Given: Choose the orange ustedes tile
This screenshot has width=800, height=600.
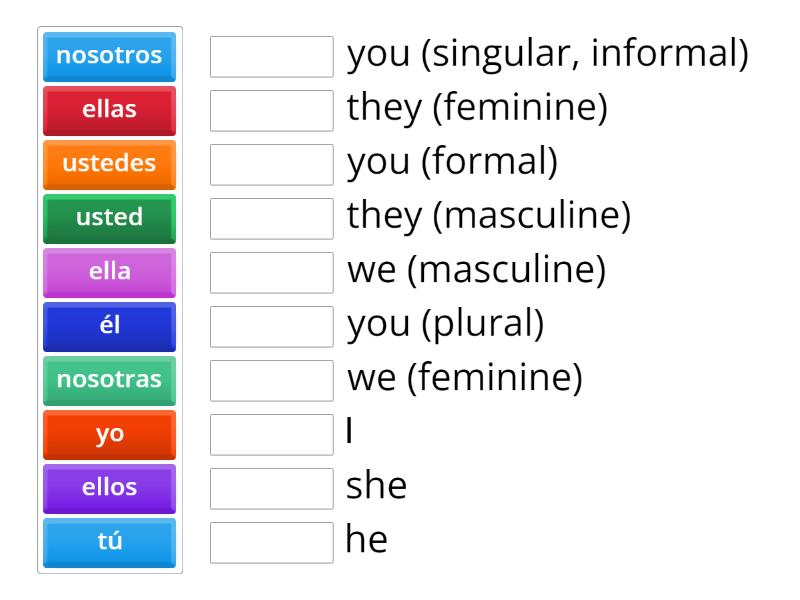Looking at the screenshot, I should pyautogui.click(x=109, y=165).
